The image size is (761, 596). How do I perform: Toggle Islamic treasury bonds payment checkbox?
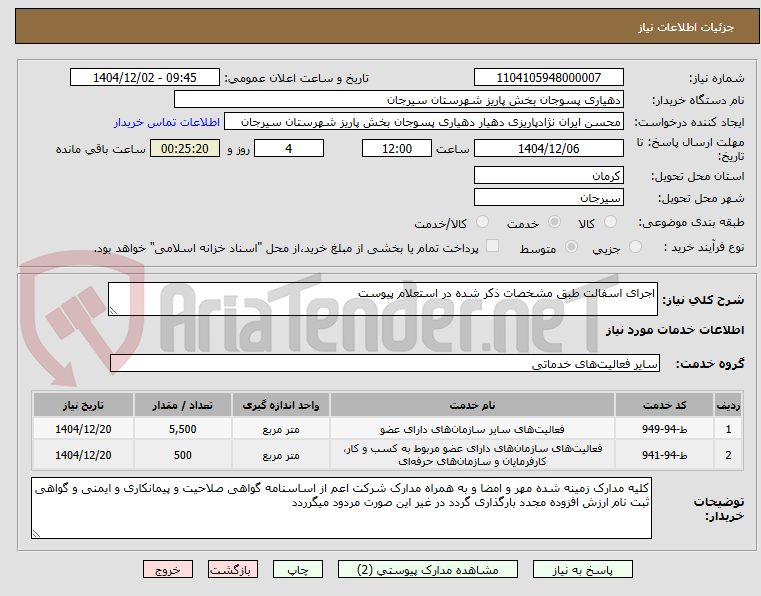click(x=493, y=246)
